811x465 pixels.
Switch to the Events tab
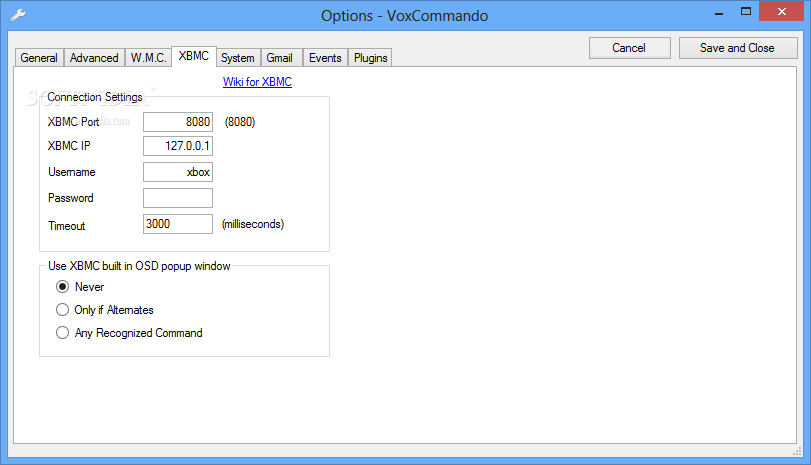click(325, 57)
